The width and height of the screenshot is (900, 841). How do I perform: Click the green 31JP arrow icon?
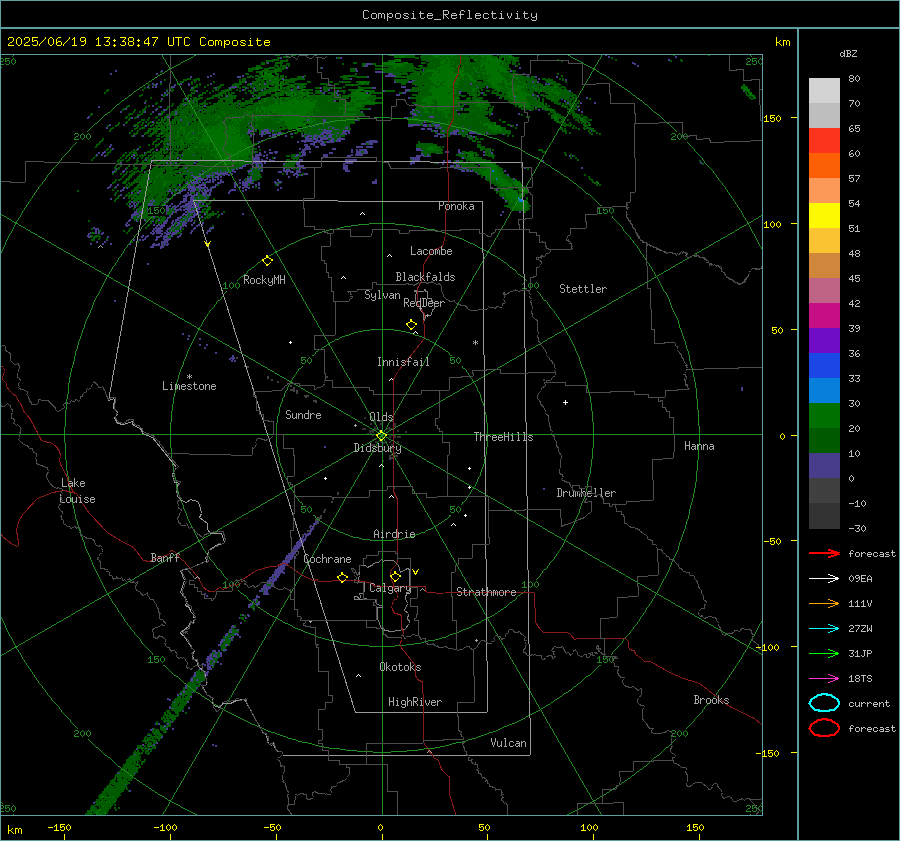pyautogui.click(x=824, y=653)
